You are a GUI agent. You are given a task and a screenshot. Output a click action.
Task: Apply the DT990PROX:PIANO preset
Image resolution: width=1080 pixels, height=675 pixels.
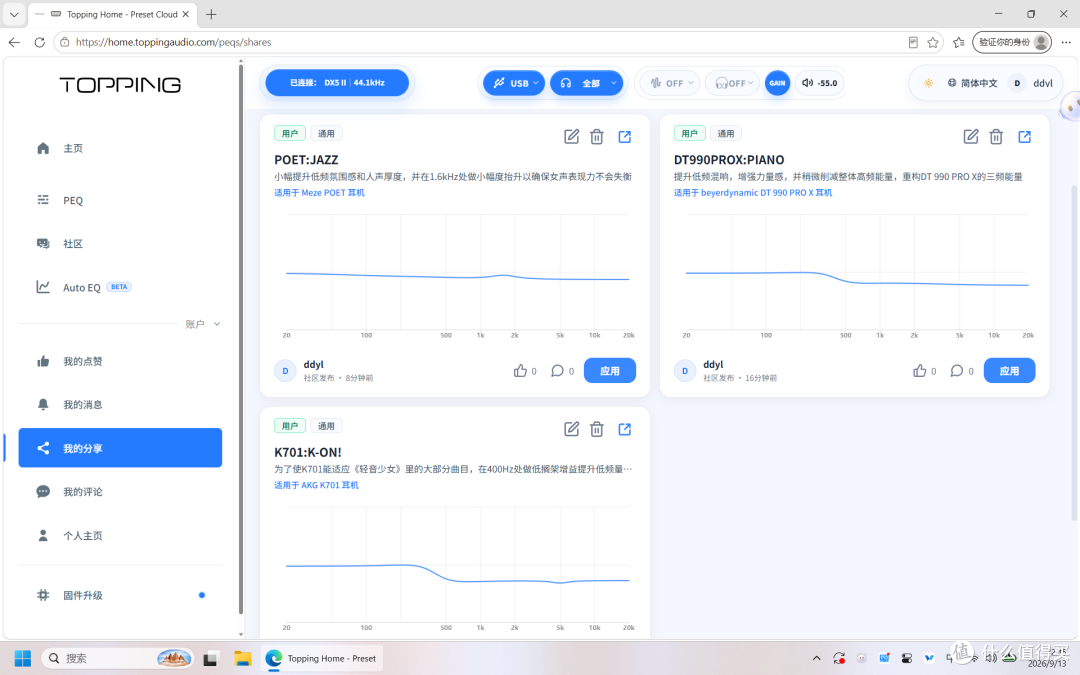[x=1009, y=371]
